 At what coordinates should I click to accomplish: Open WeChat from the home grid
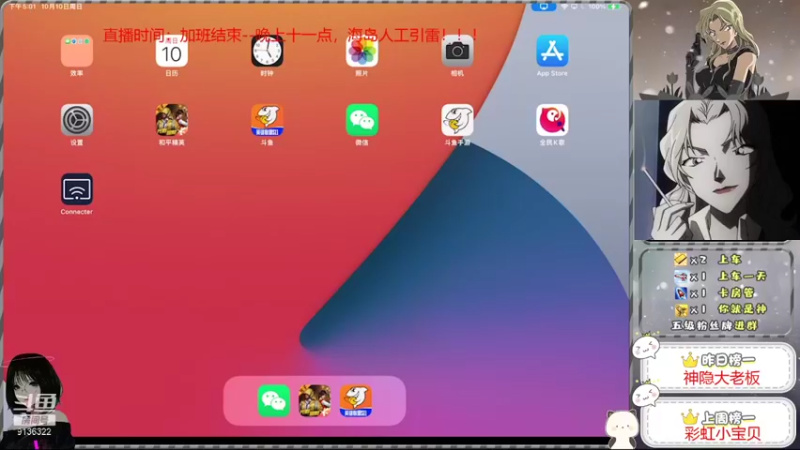[362, 120]
